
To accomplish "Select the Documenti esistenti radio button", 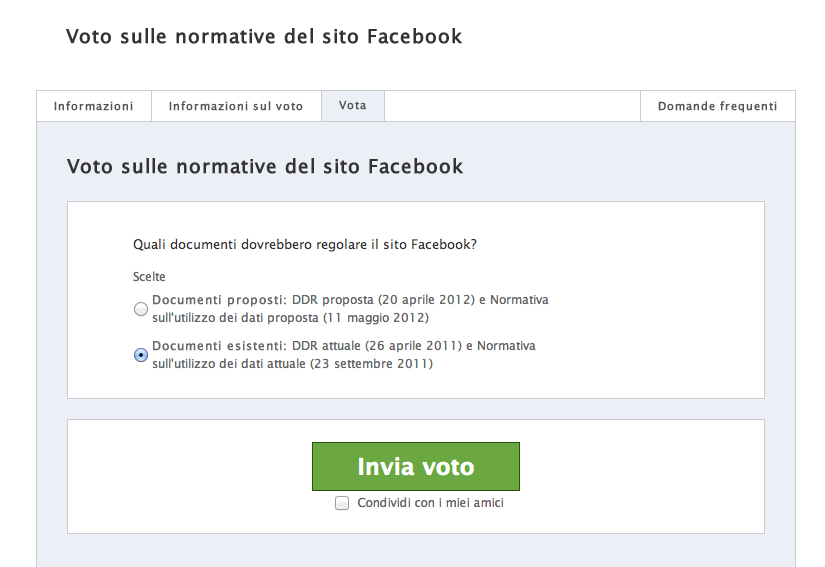I will (x=141, y=355).
